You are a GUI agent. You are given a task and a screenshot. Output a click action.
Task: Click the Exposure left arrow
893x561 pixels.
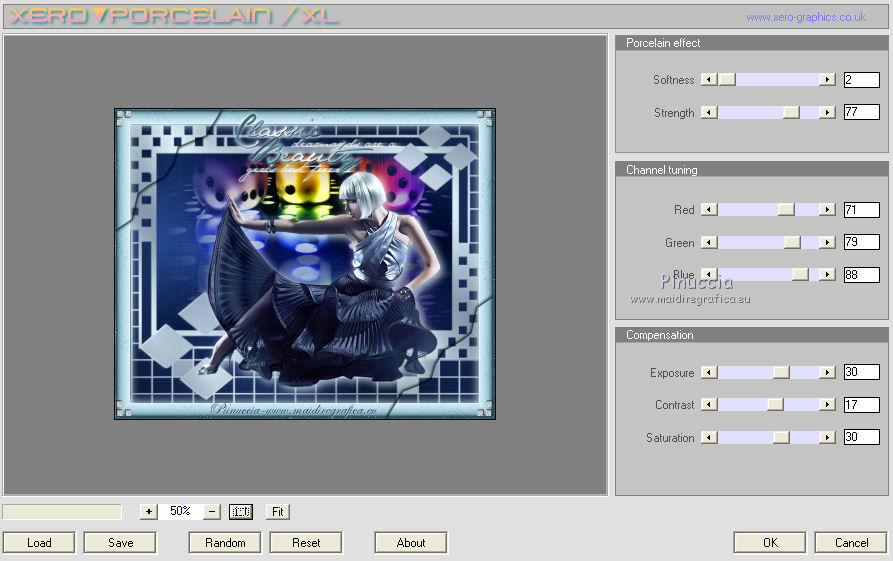709,372
